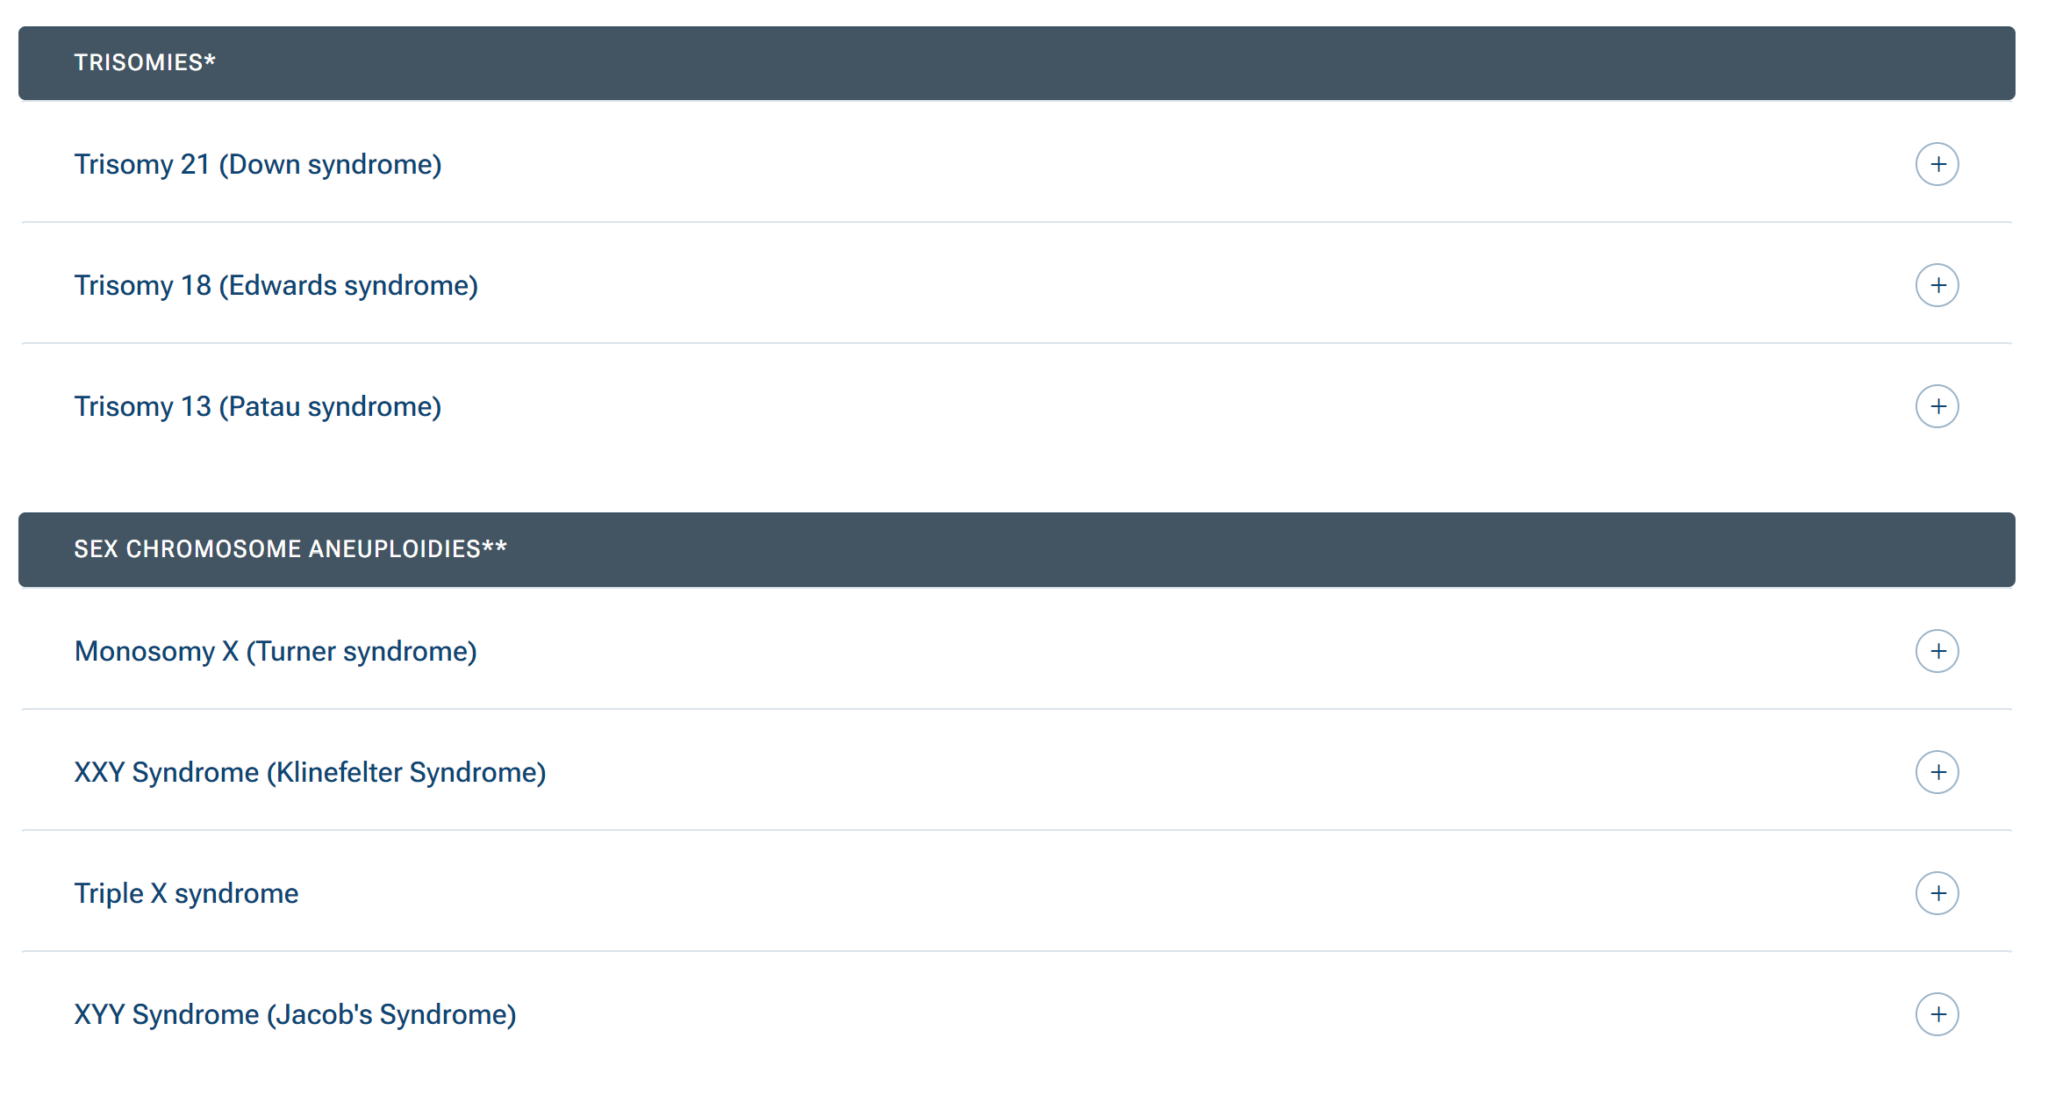This screenshot has height=1102, width=2048.
Task: Click blank center of Triple X syndrome row
Action: point(1100,893)
